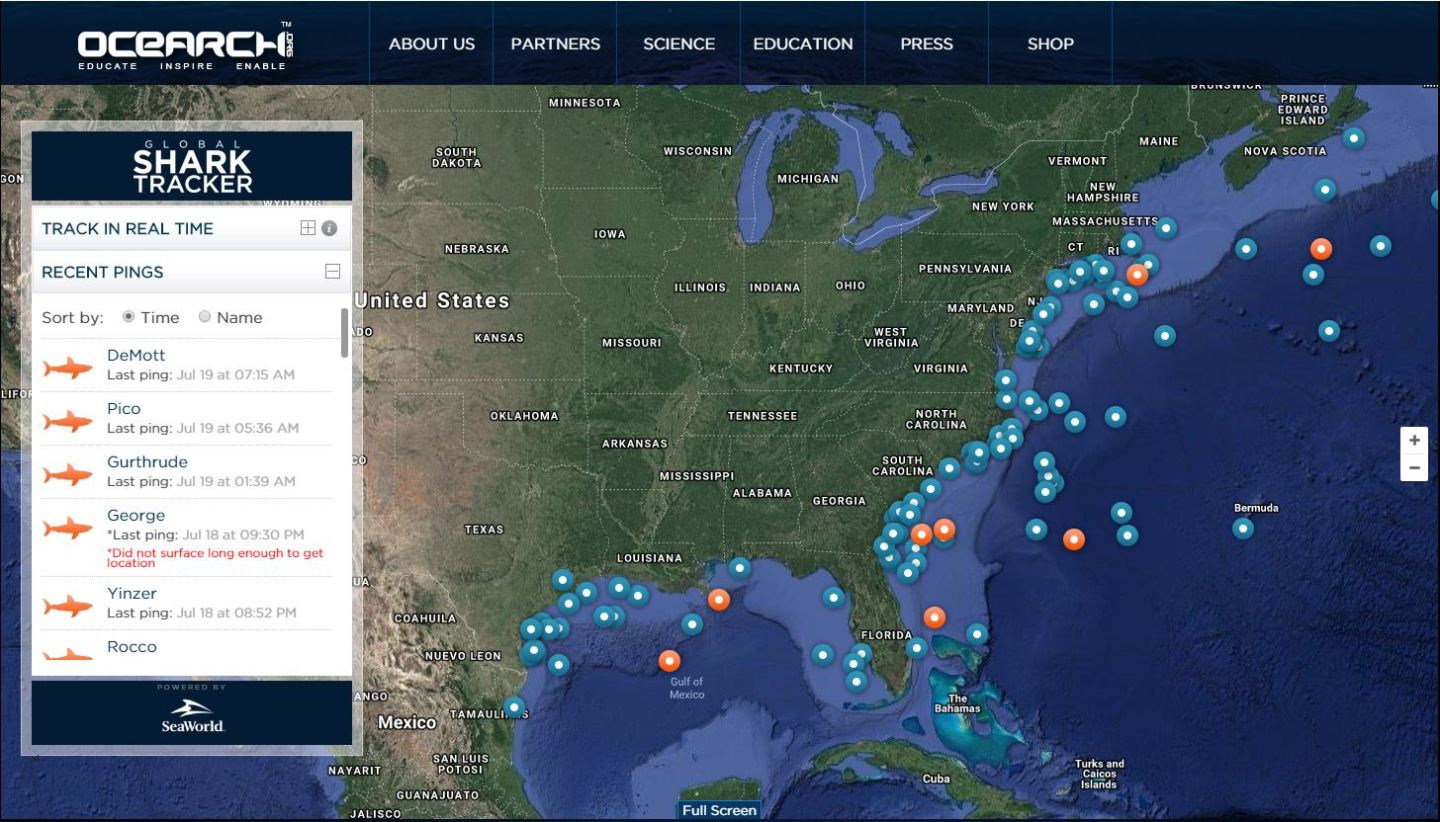Zoom in the map with the plus button
The width and height of the screenshot is (1440, 822).
point(1414,441)
